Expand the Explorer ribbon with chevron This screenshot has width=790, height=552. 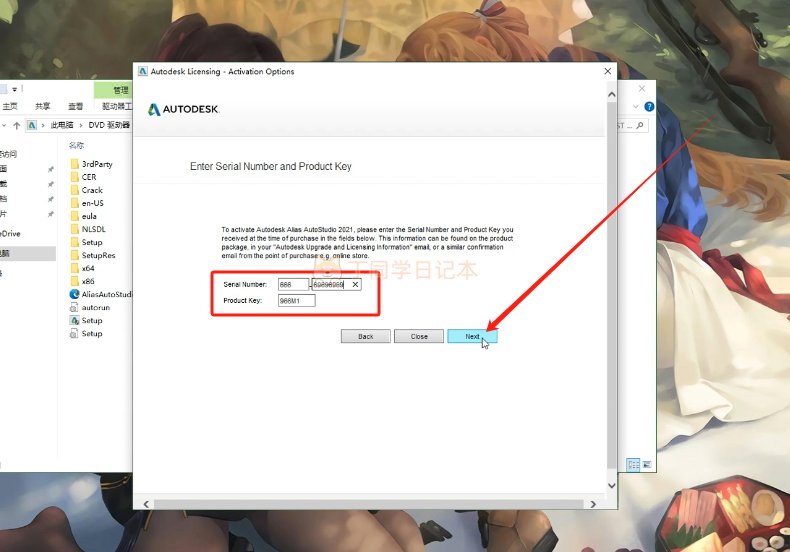[x=636, y=106]
